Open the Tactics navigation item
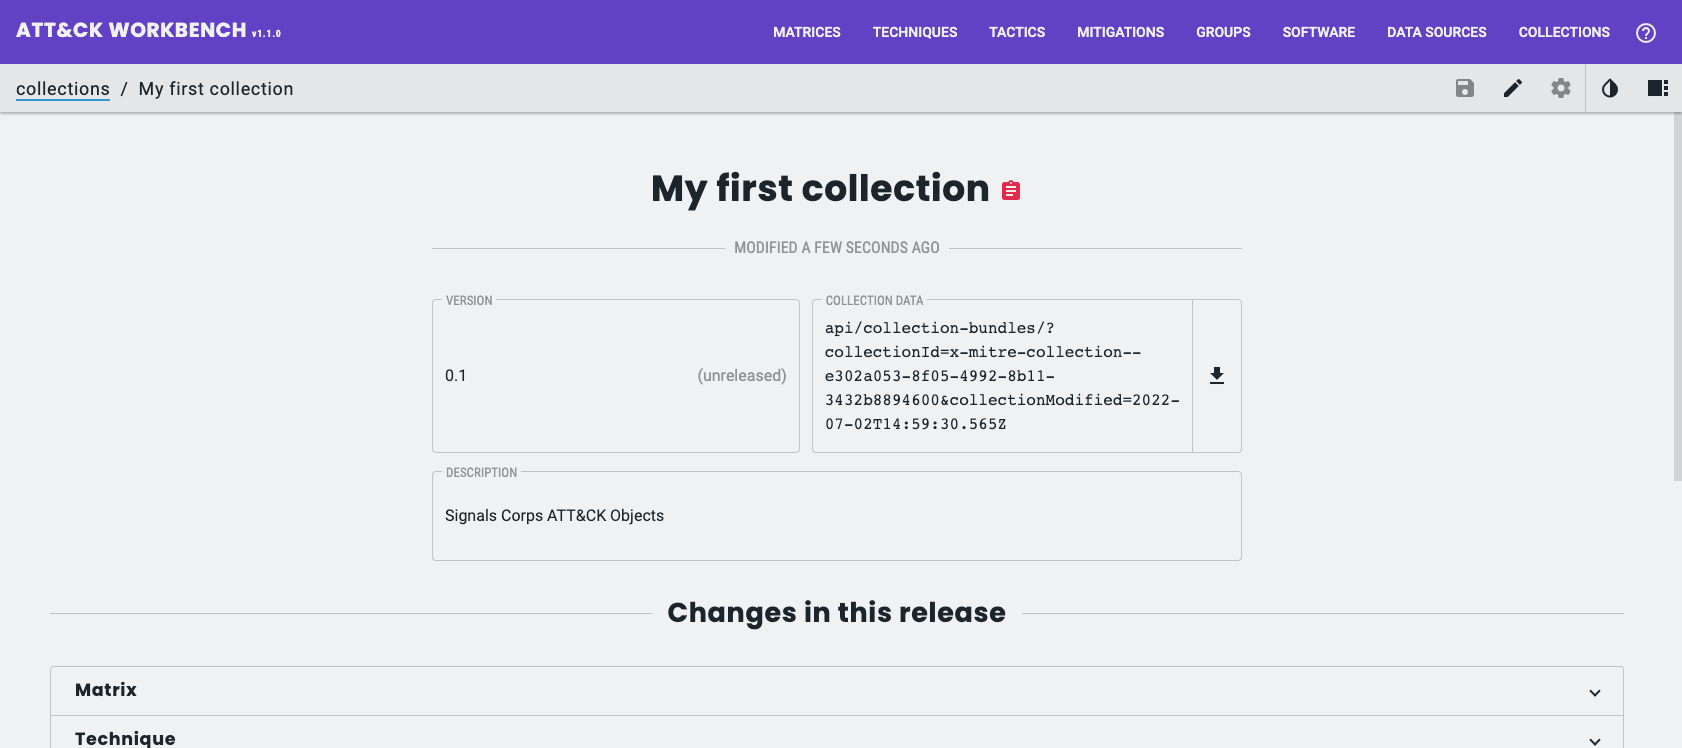The width and height of the screenshot is (1682, 748). (1016, 32)
